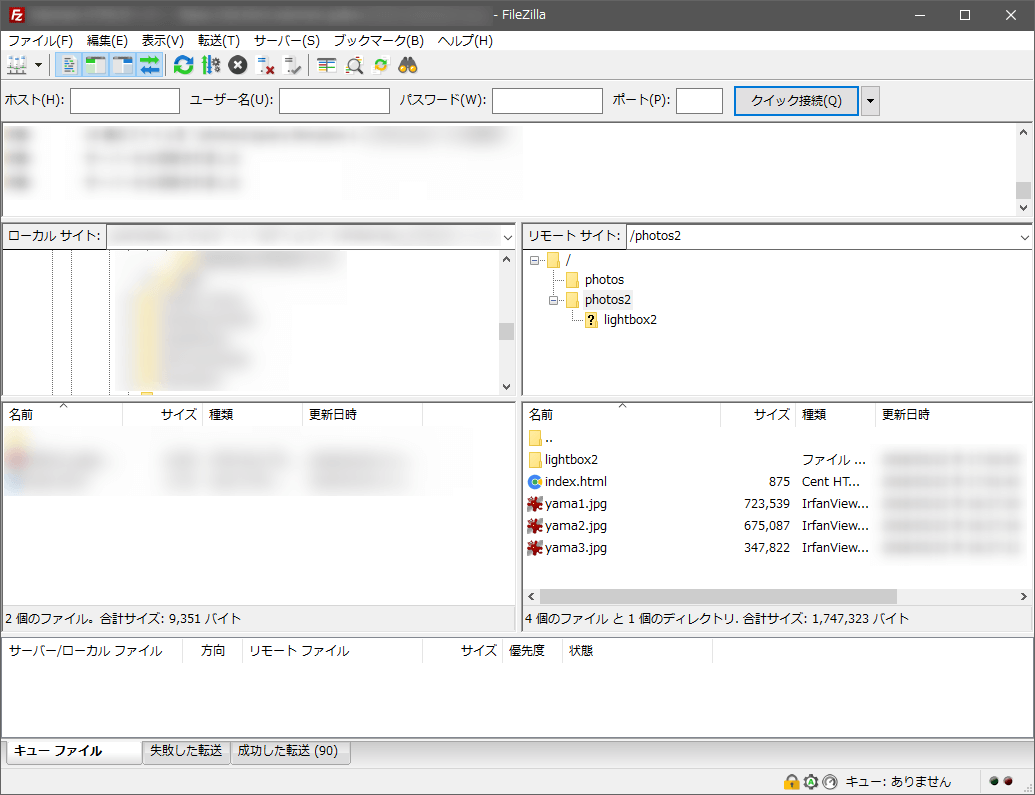This screenshot has height=795, width=1035.
Task: Refresh the file and folder lists
Action: pyautogui.click(x=183, y=66)
